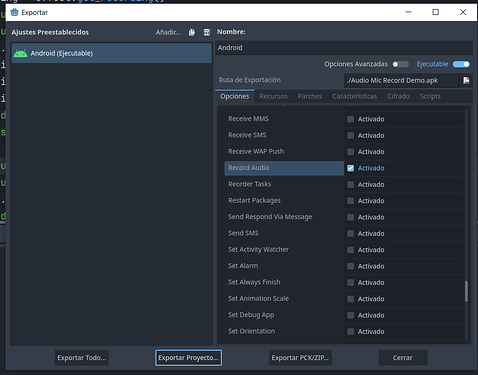Minimize the Exportar window
Viewport: 478px width, 375px height.
(408, 12)
